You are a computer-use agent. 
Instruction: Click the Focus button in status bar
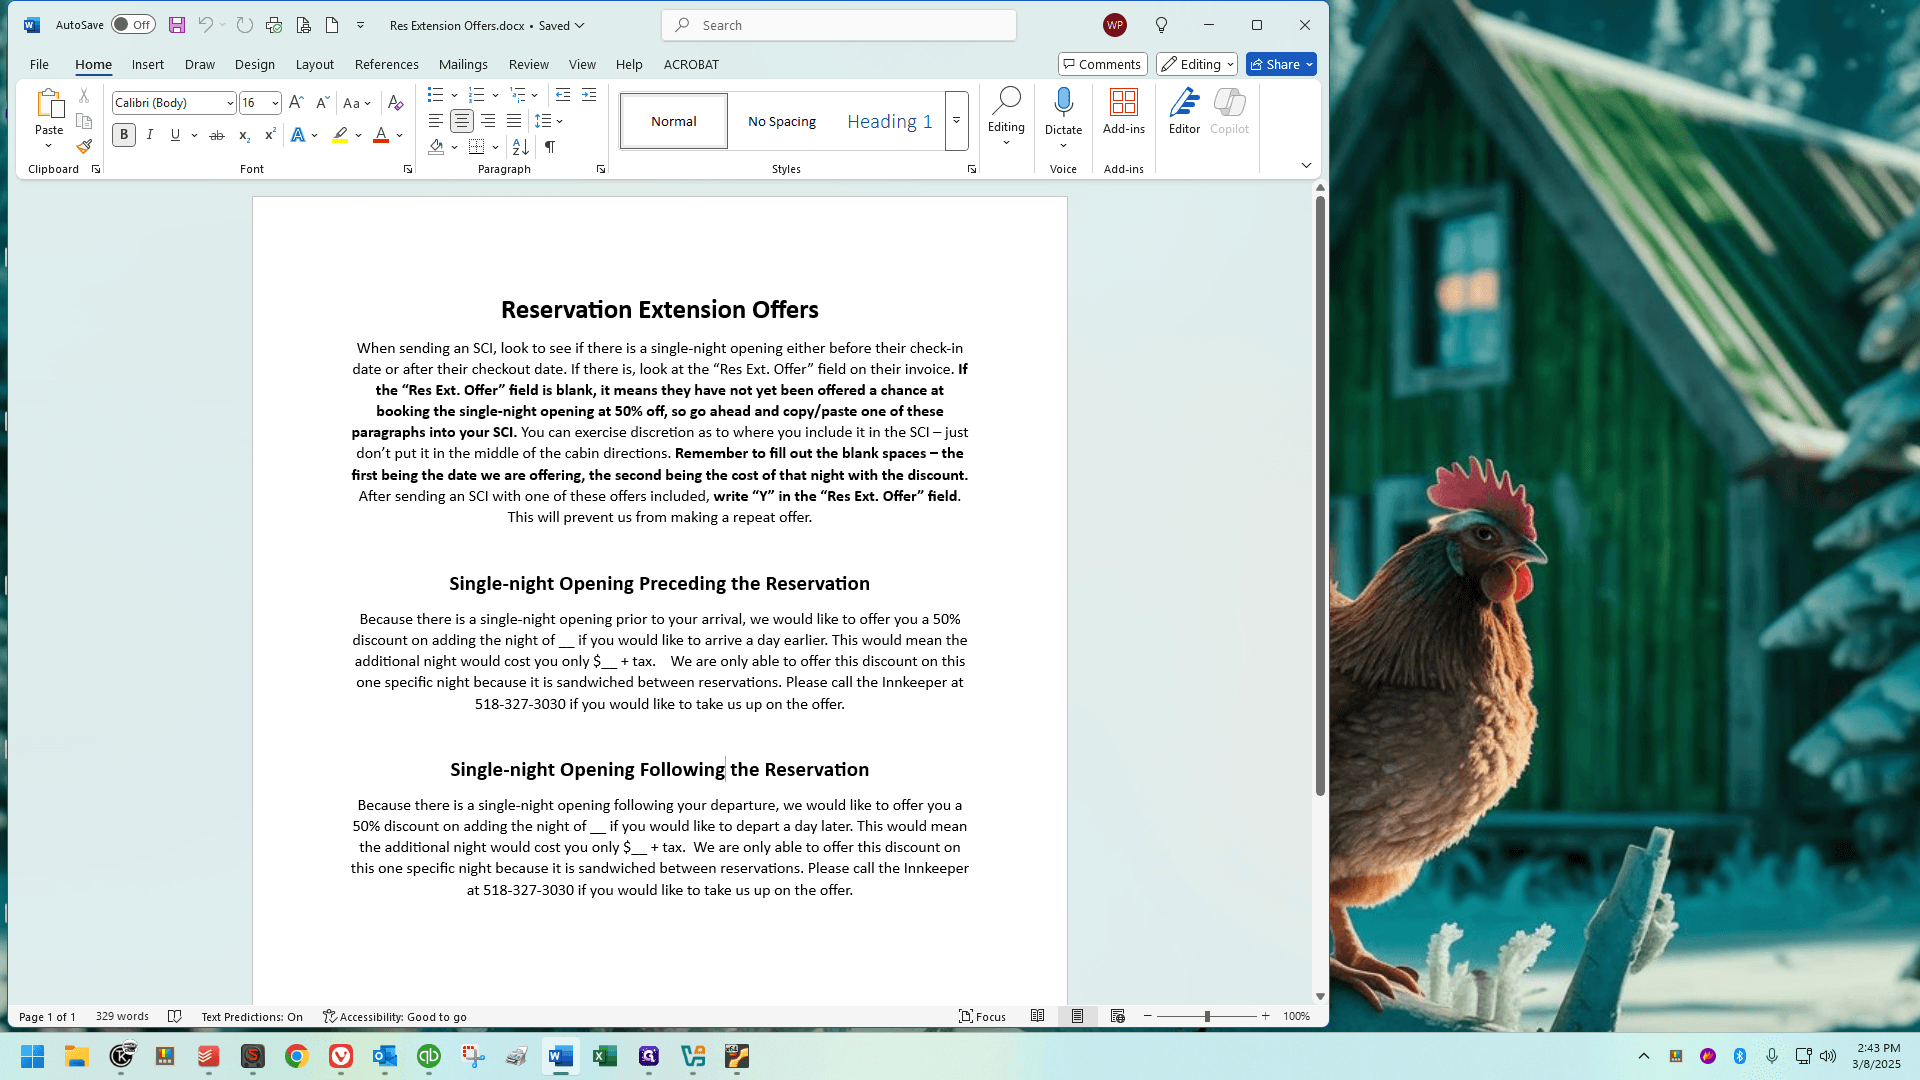point(982,1016)
